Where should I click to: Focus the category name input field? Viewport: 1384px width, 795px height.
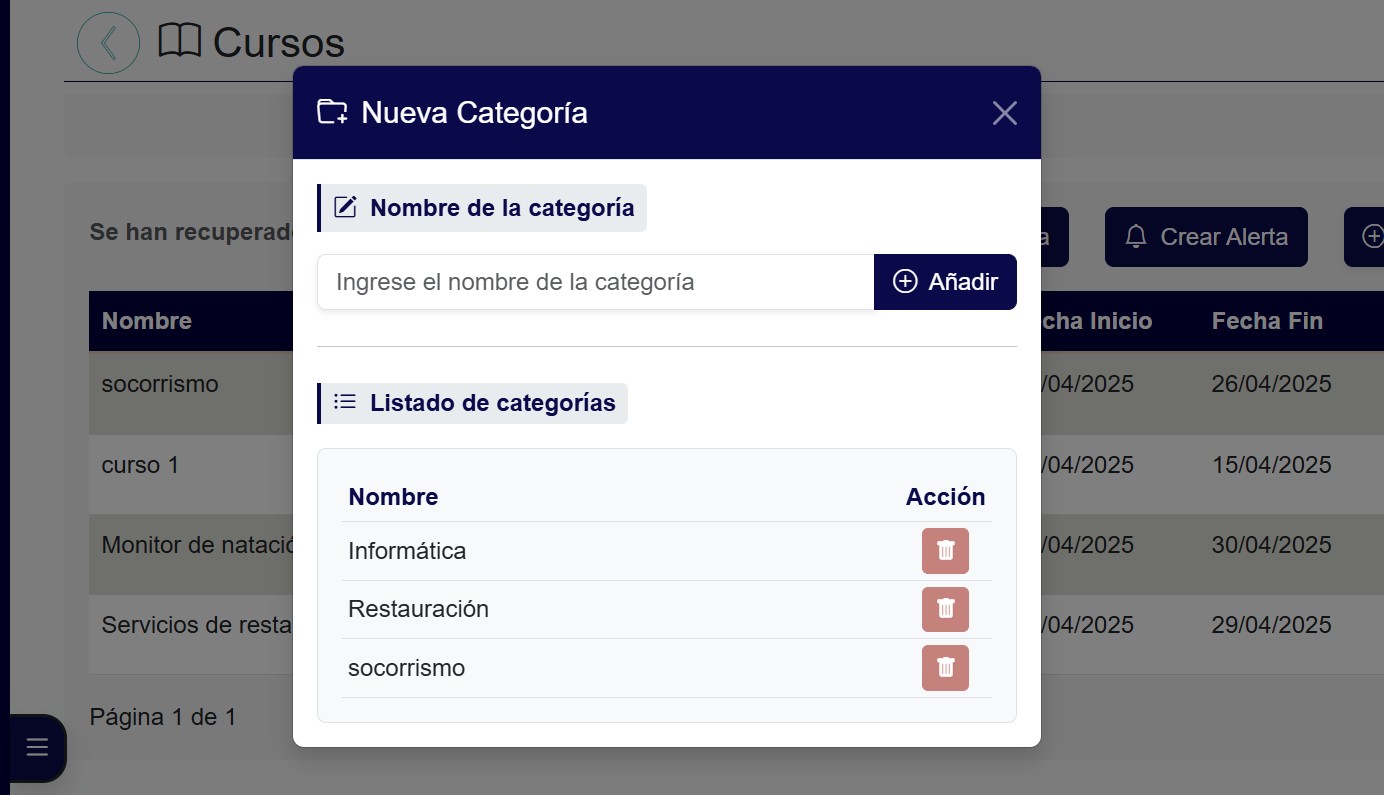[595, 282]
